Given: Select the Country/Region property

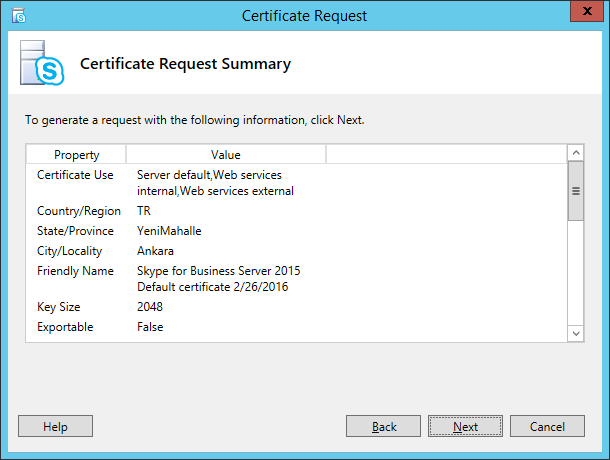Looking at the screenshot, I should point(79,211).
